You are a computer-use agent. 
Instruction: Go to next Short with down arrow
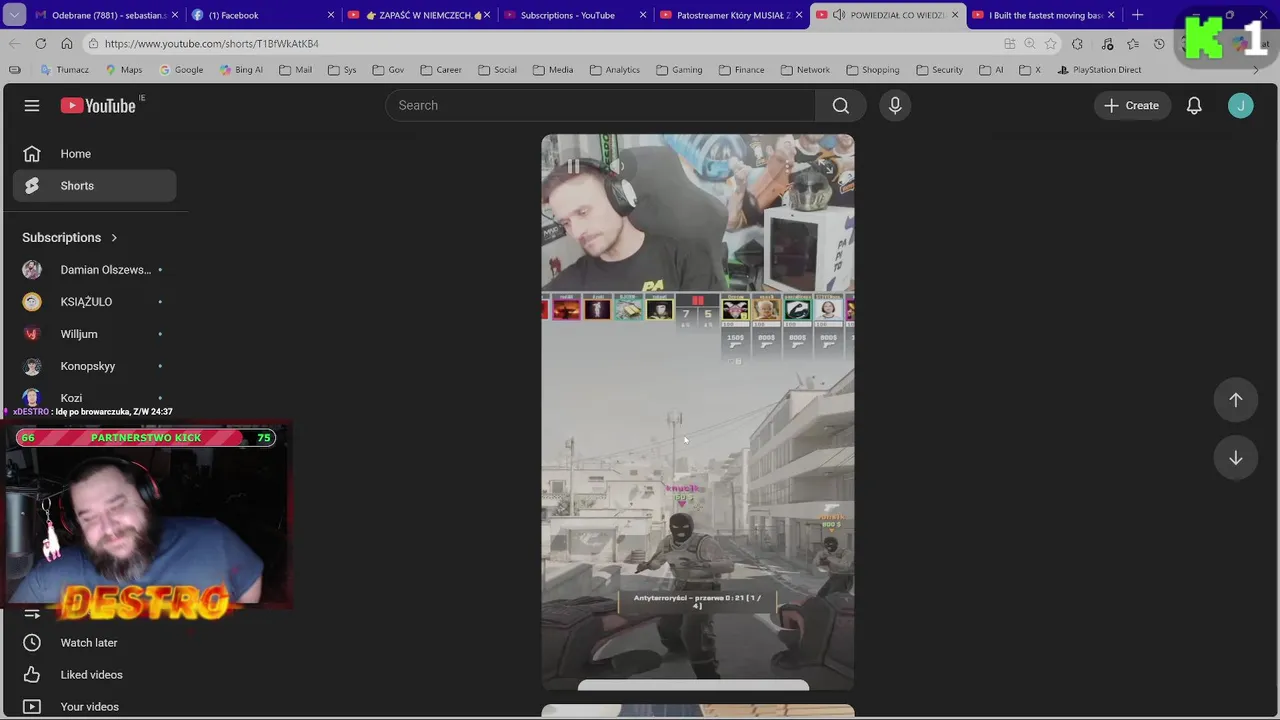tap(1236, 457)
